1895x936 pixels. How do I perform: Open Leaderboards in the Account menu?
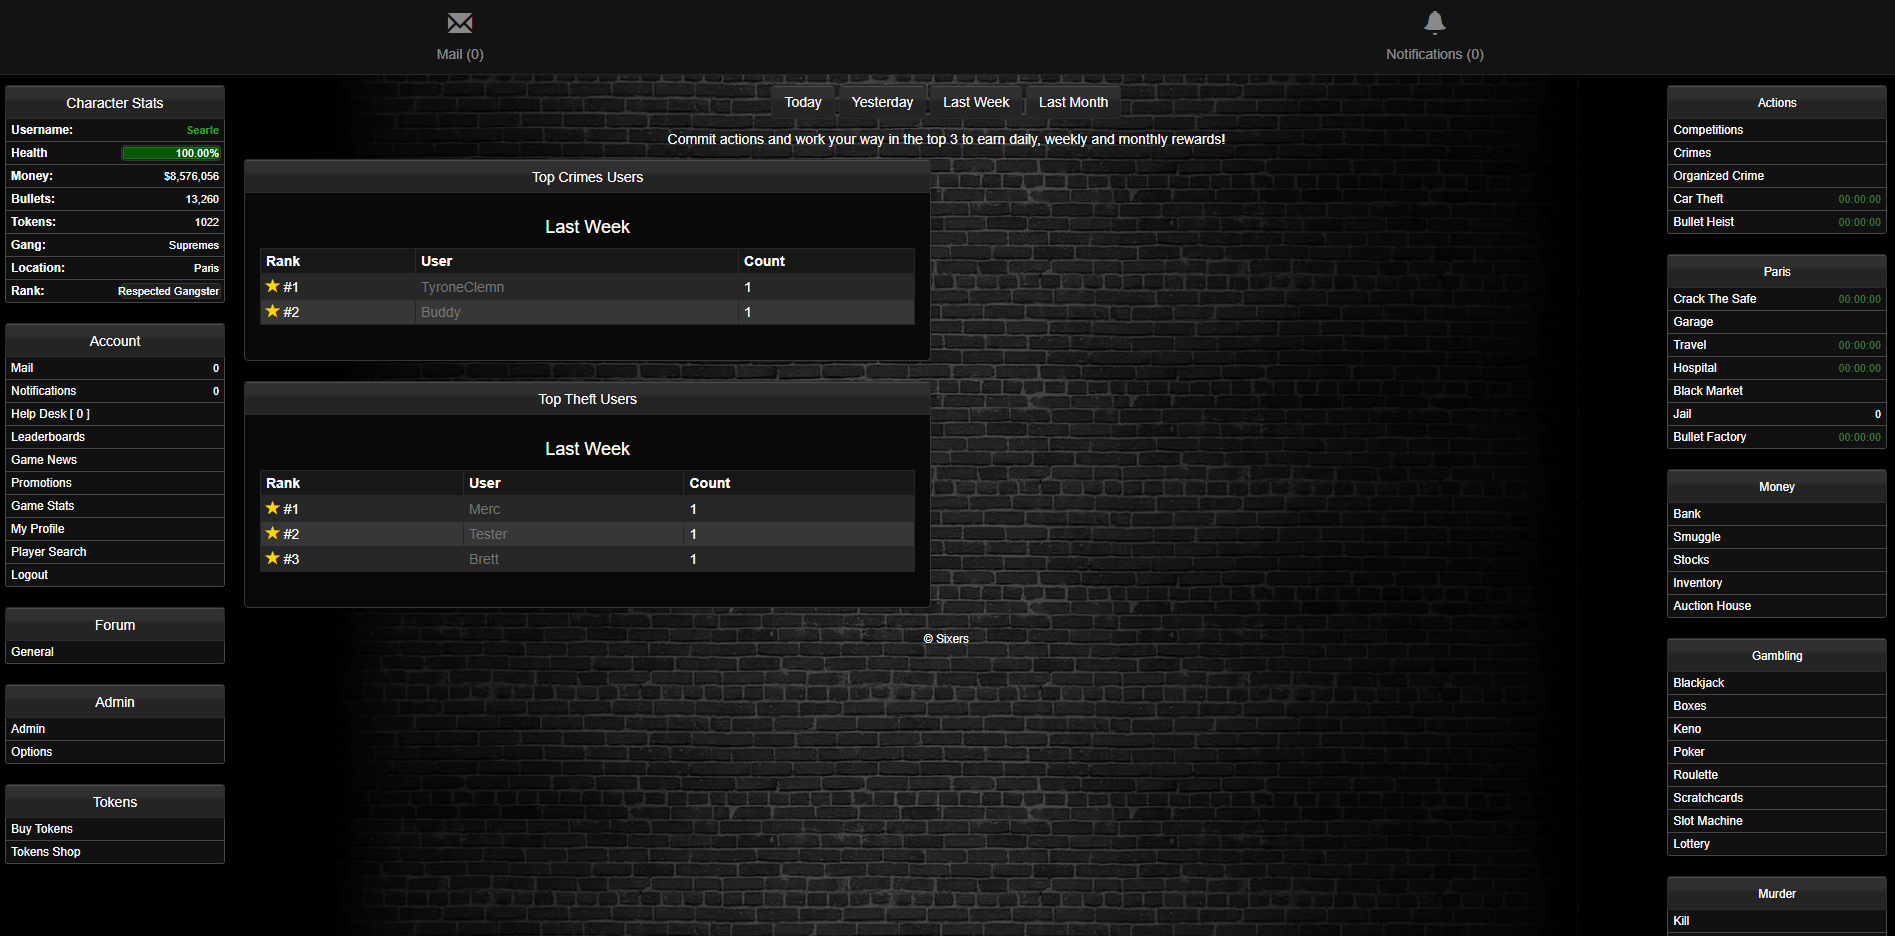coord(48,437)
